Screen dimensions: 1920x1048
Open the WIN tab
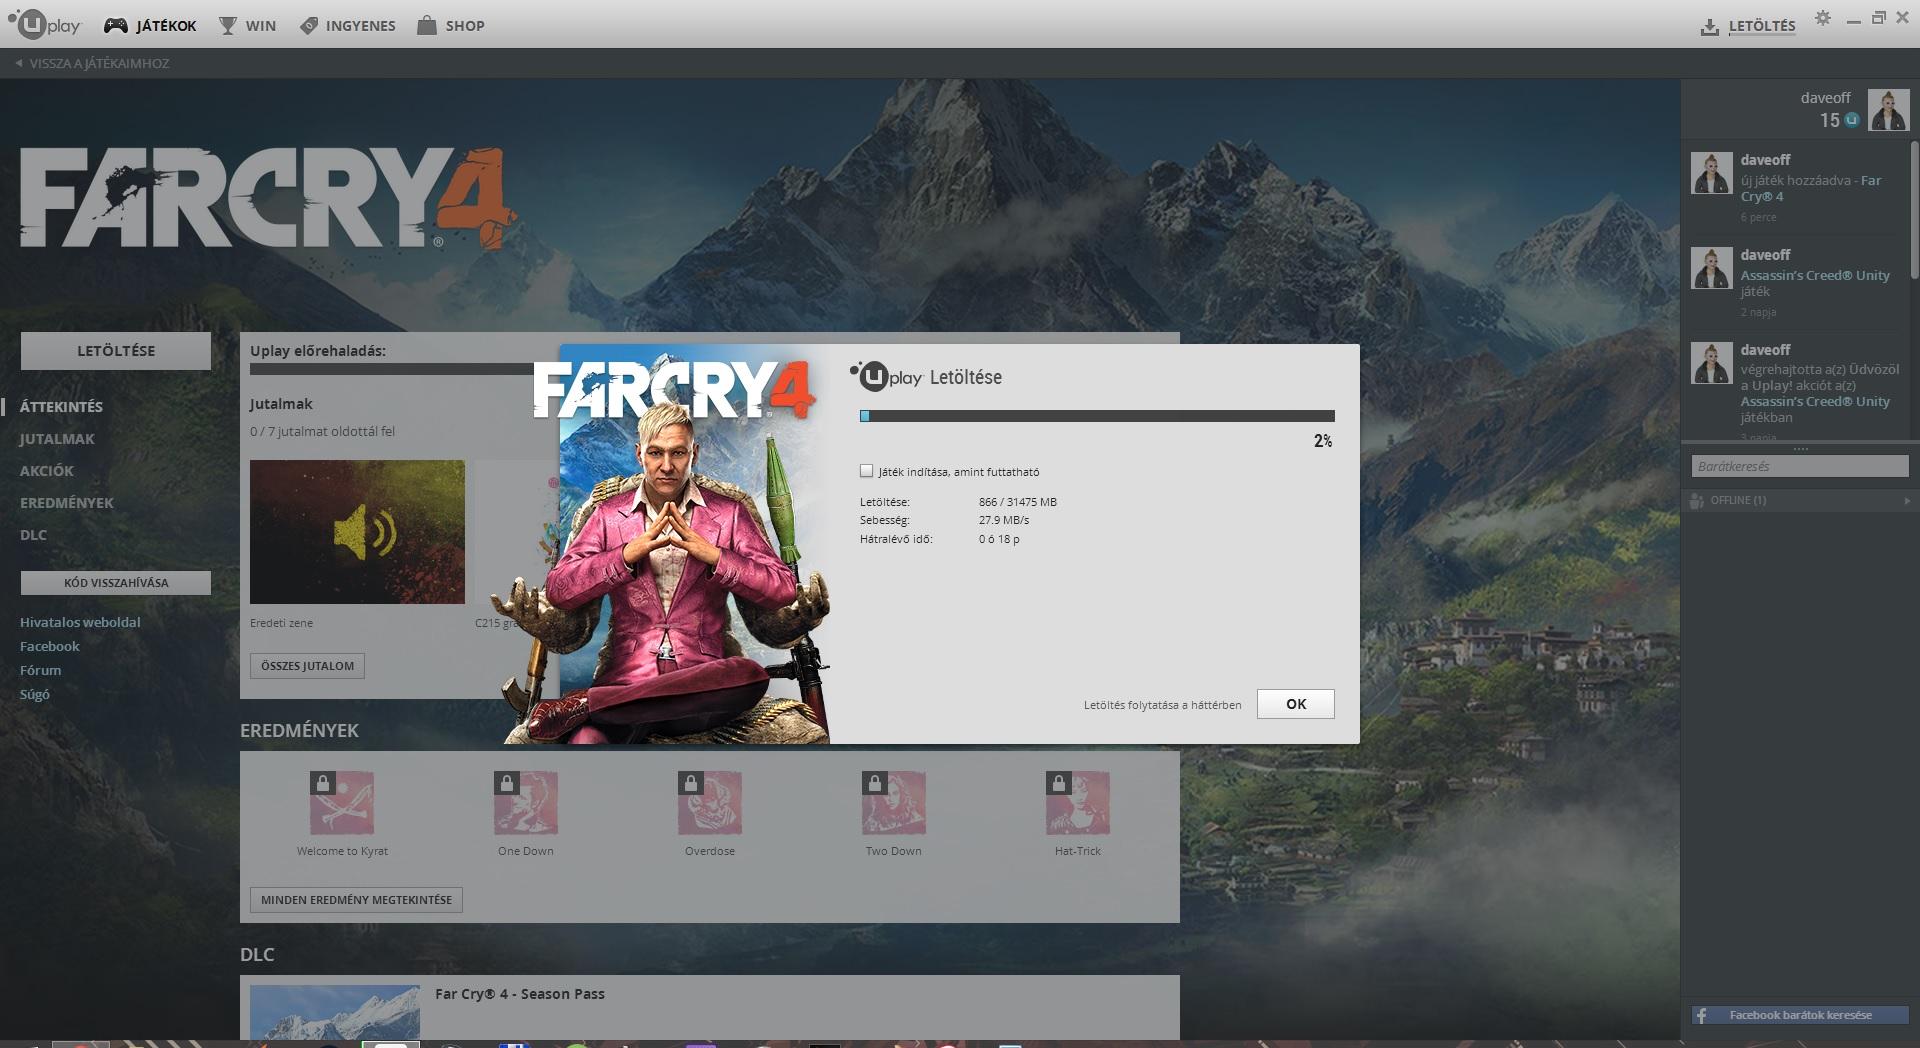point(247,26)
